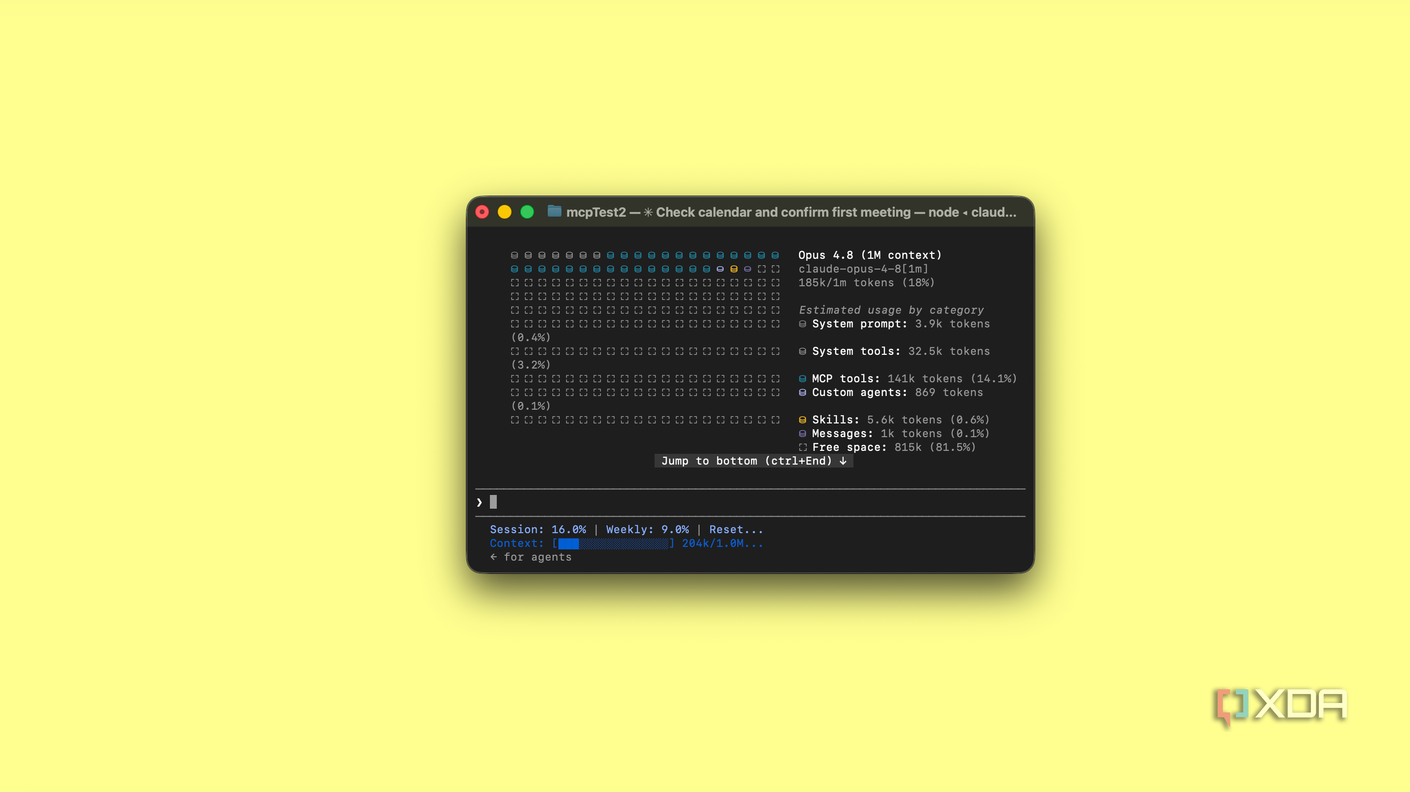
Task: Close the terminal window with red button
Action: [x=482, y=212]
